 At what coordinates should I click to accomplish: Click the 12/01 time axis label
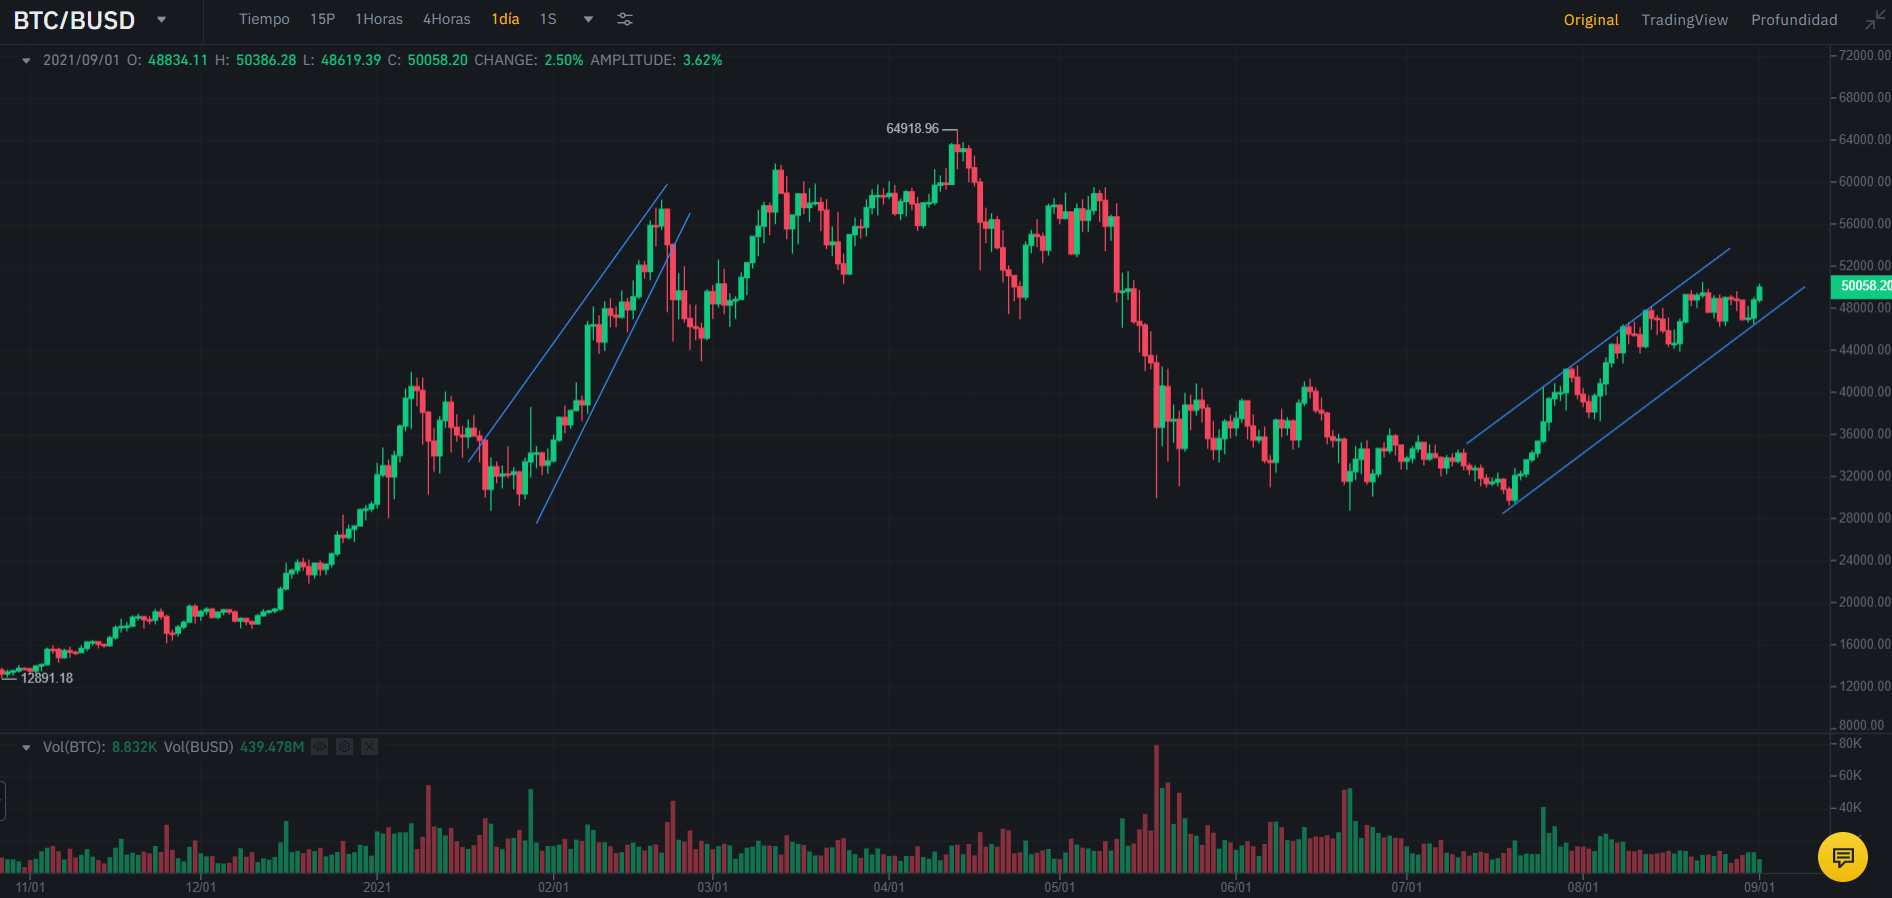click(x=201, y=887)
